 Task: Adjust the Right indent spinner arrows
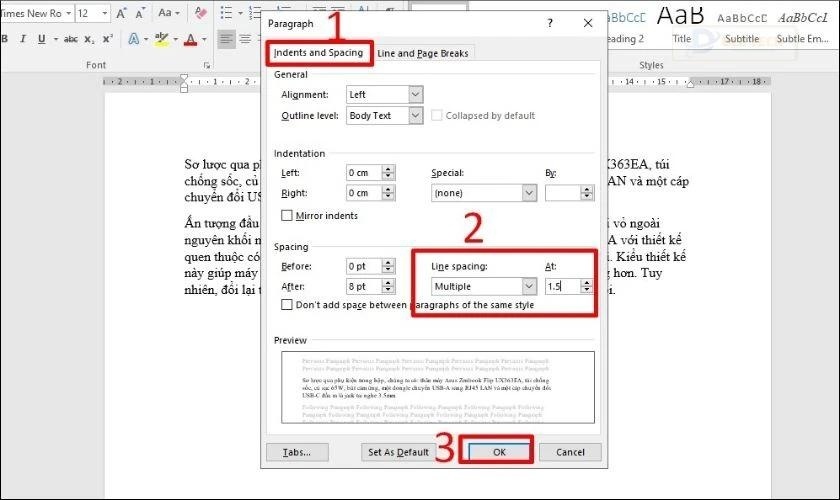pos(388,193)
